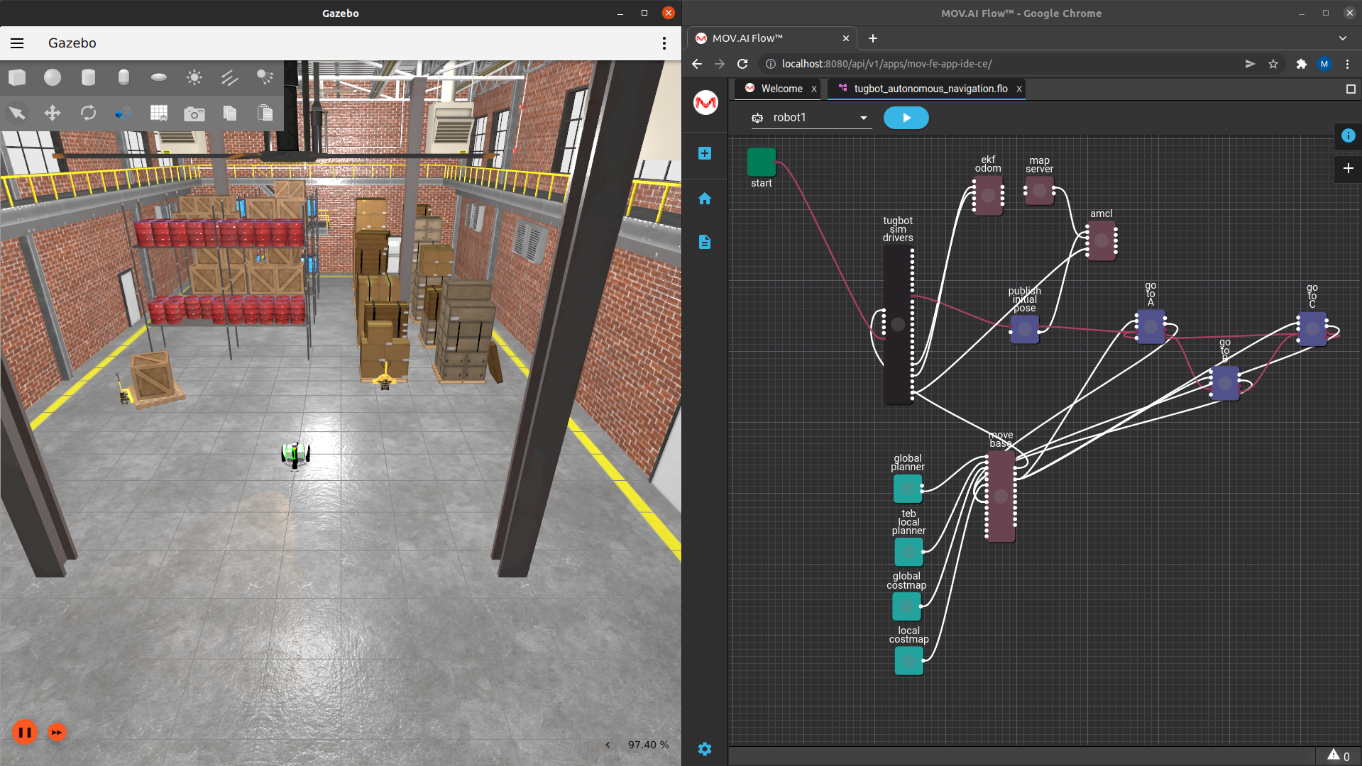Image resolution: width=1362 pixels, height=766 pixels.
Task: Insert a box shape in Gazebo
Action: (x=17, y=77)
